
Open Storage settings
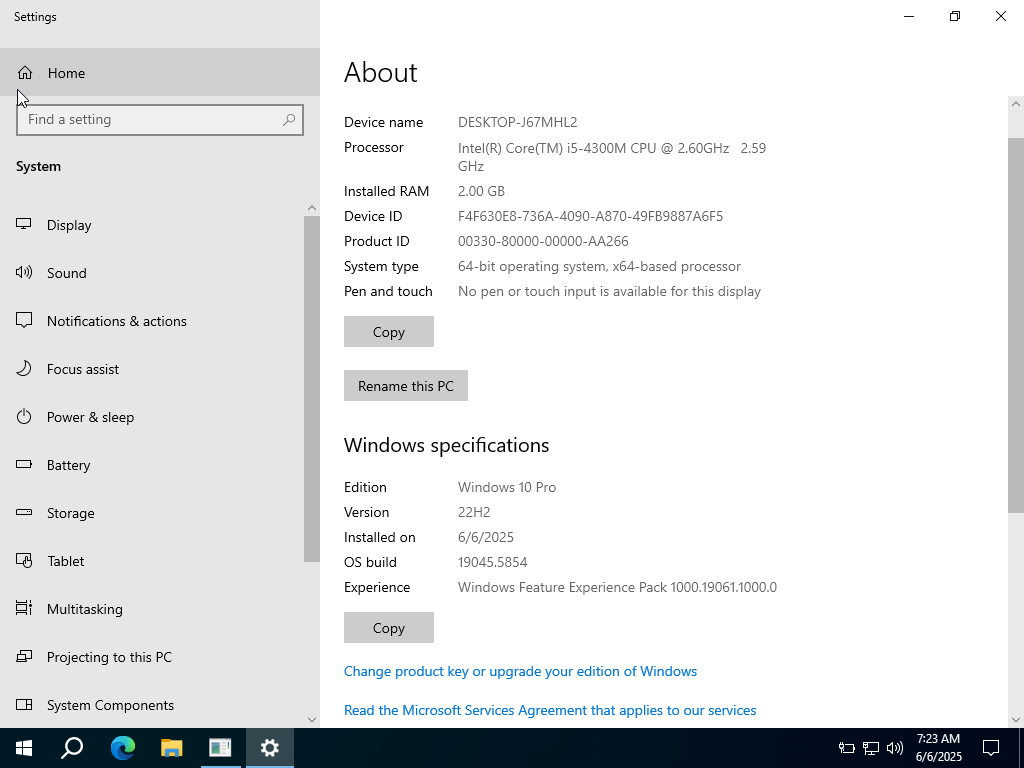[152, 513]
